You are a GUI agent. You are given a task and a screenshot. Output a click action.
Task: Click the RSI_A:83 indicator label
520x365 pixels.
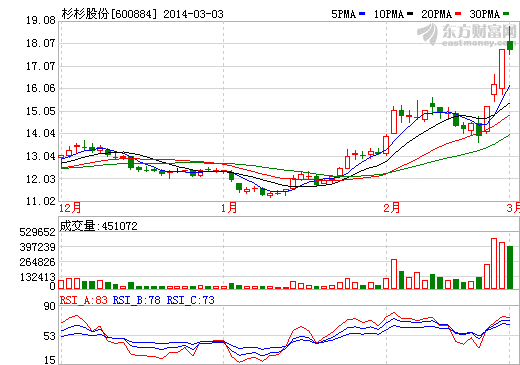click(x=84, y=300)
